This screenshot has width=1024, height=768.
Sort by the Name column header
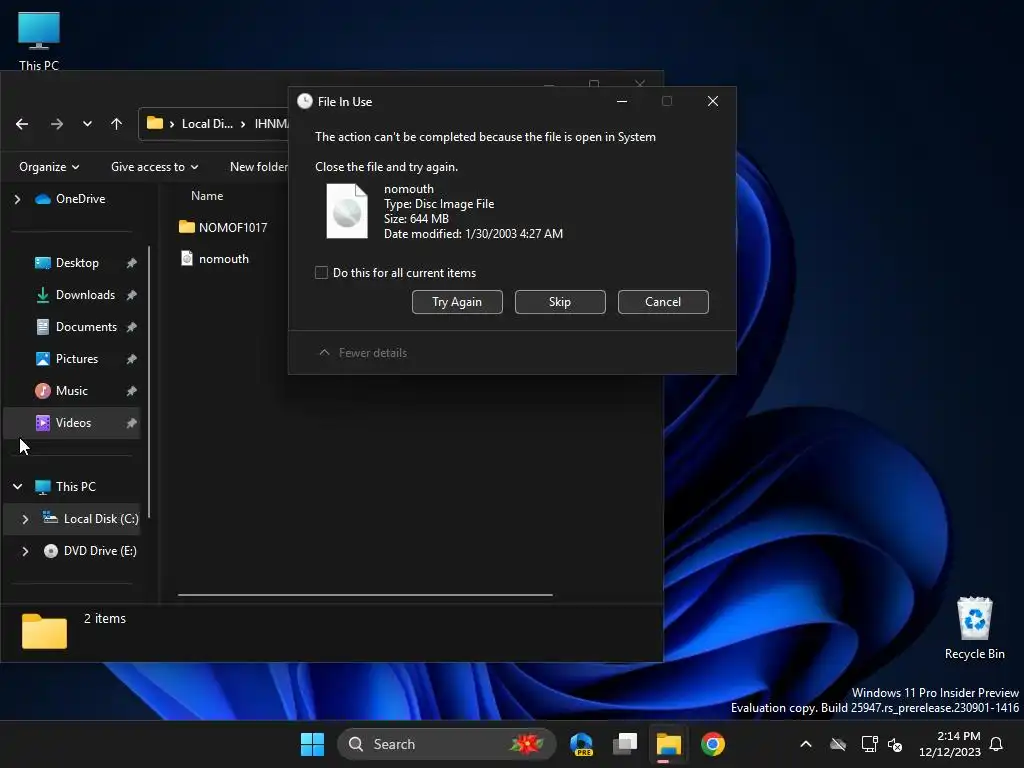point(207,196)
